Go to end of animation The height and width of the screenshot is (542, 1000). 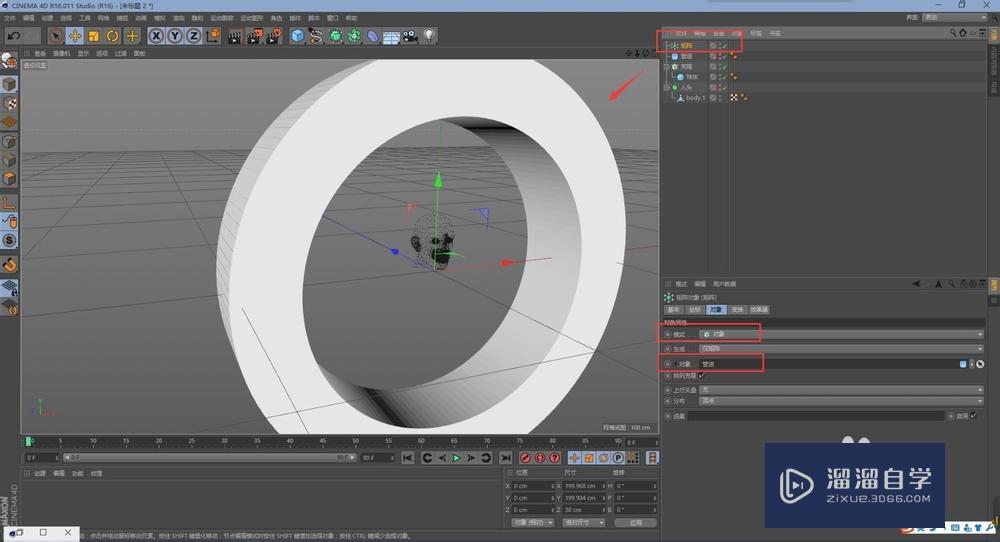[506, 458]
